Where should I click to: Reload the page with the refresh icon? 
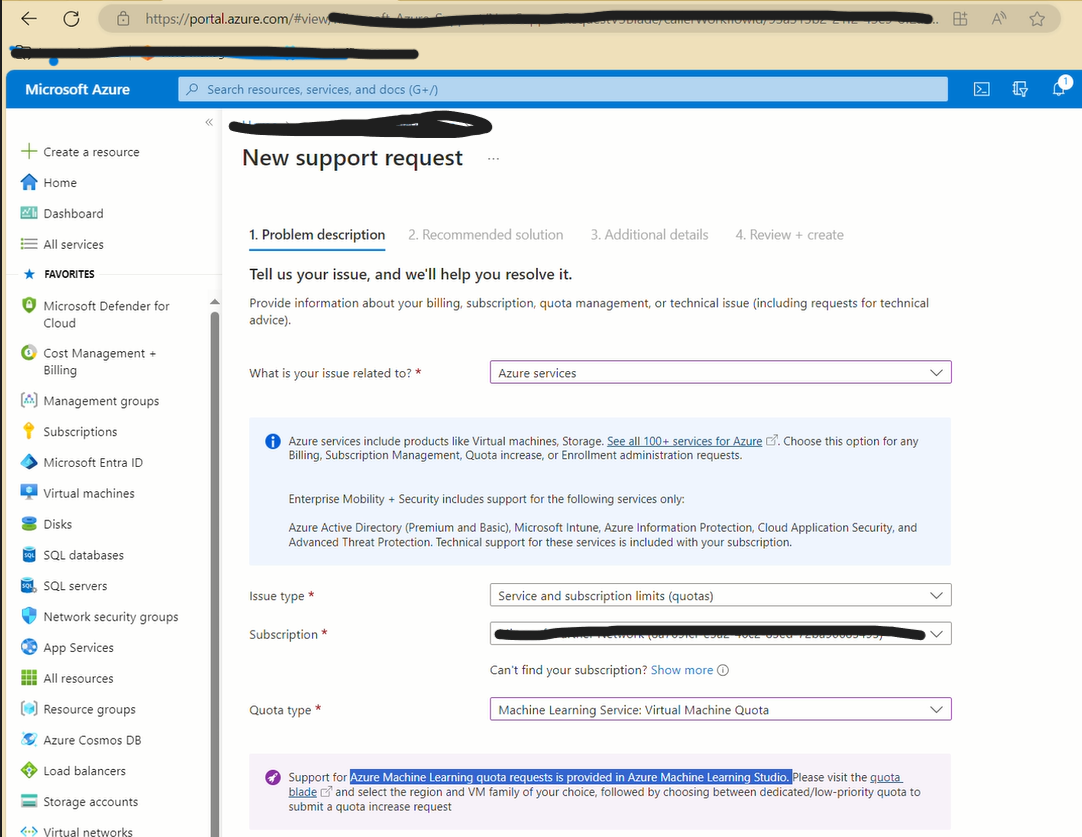pyautogui.click(x=71, y=19)
